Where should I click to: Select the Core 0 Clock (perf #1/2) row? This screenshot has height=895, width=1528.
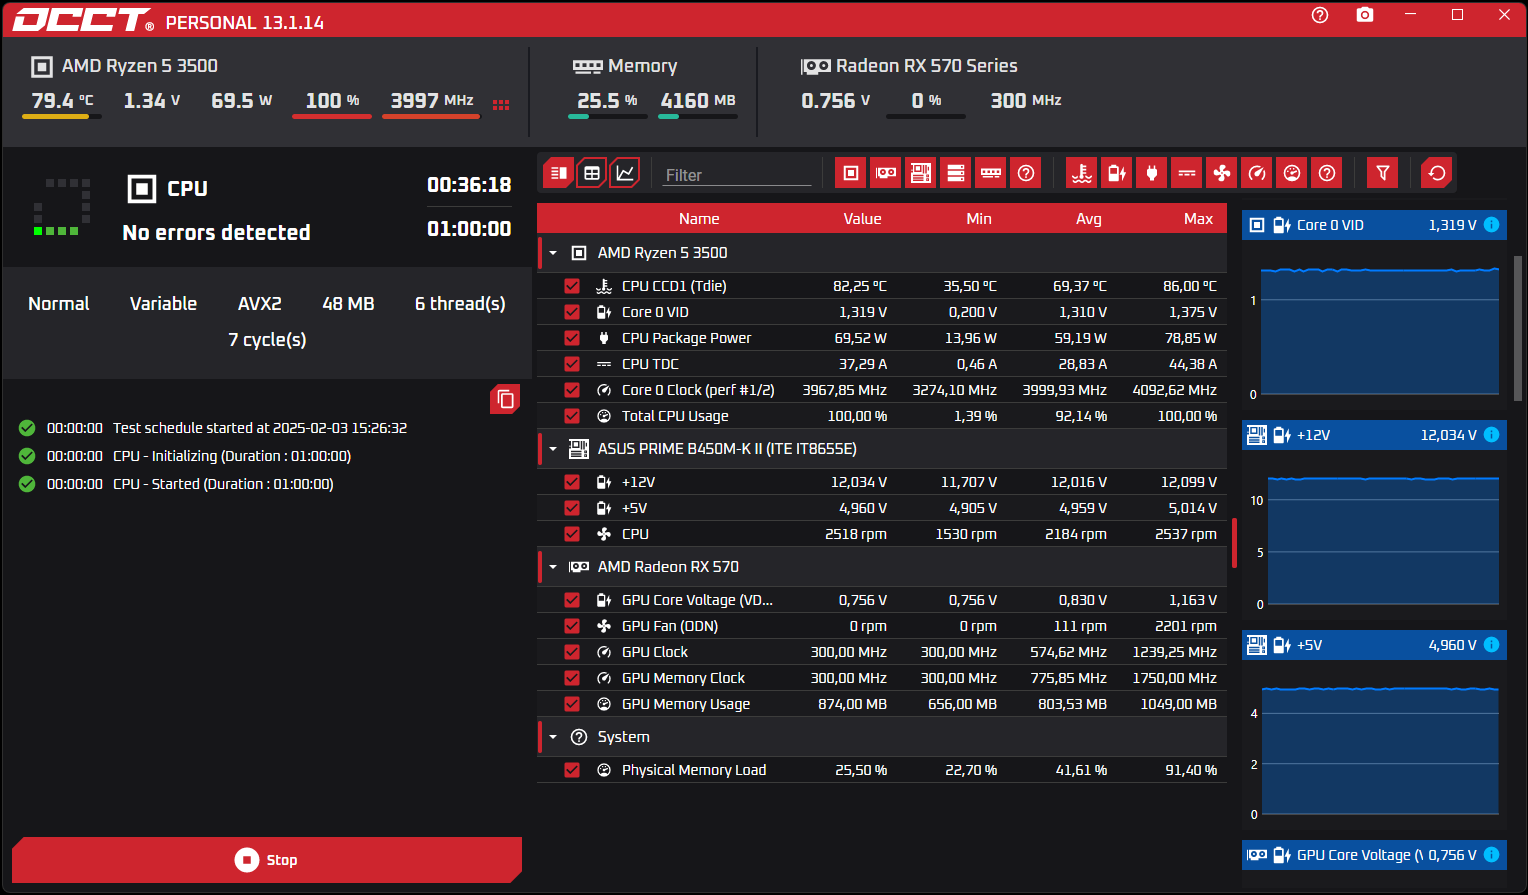(882, 390)
